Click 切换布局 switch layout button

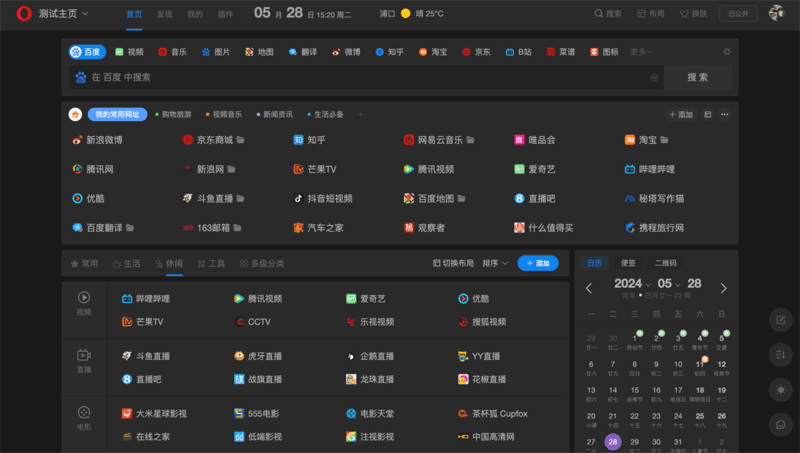453,263
